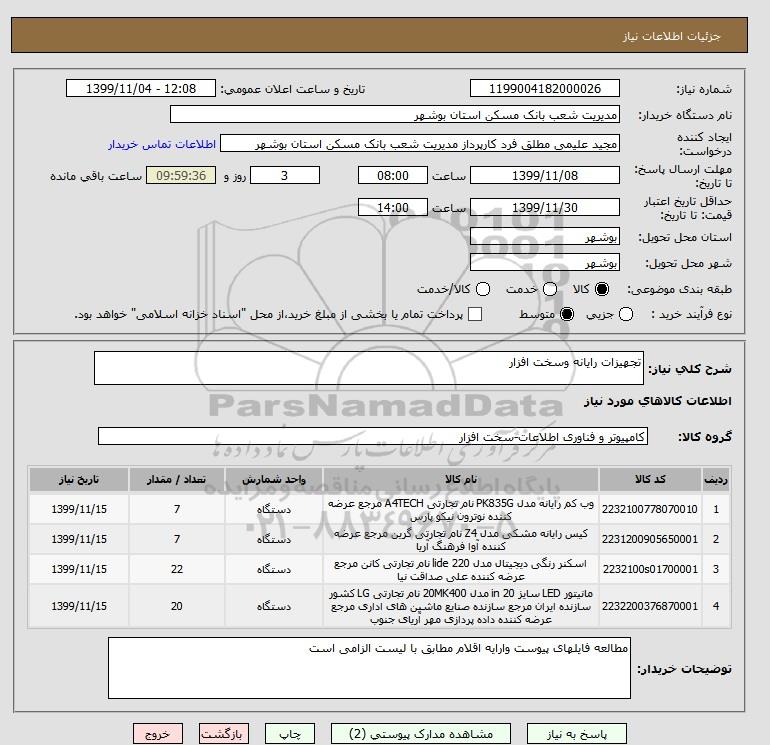
Task: Click the response deadline date field 1399/11/08
Action: click(x=545, y=175)
